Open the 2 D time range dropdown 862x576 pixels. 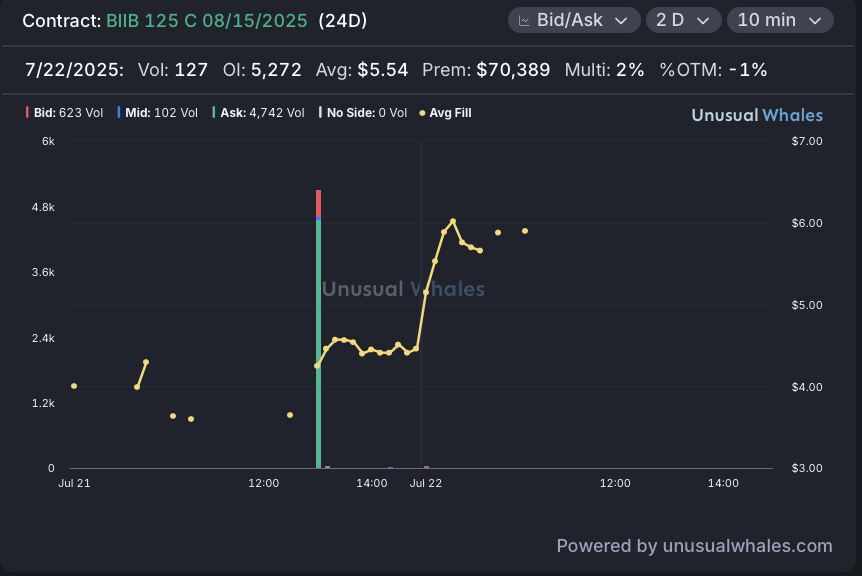683,20
